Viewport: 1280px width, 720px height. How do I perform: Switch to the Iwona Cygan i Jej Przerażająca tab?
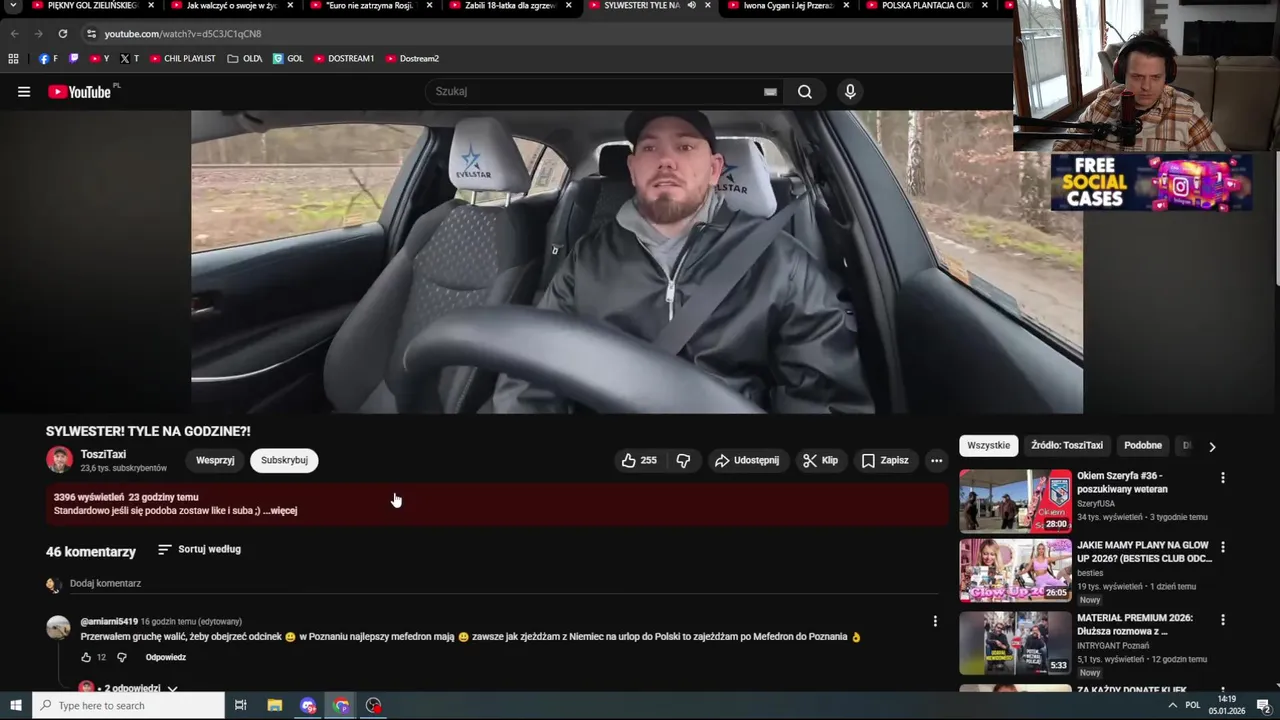click(x=788, y=5)
